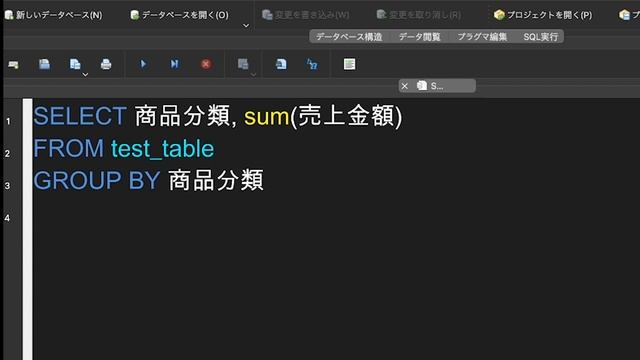Screen dimensions: 640x360
Task: Save the SQL file
Action: click(75, 64)
